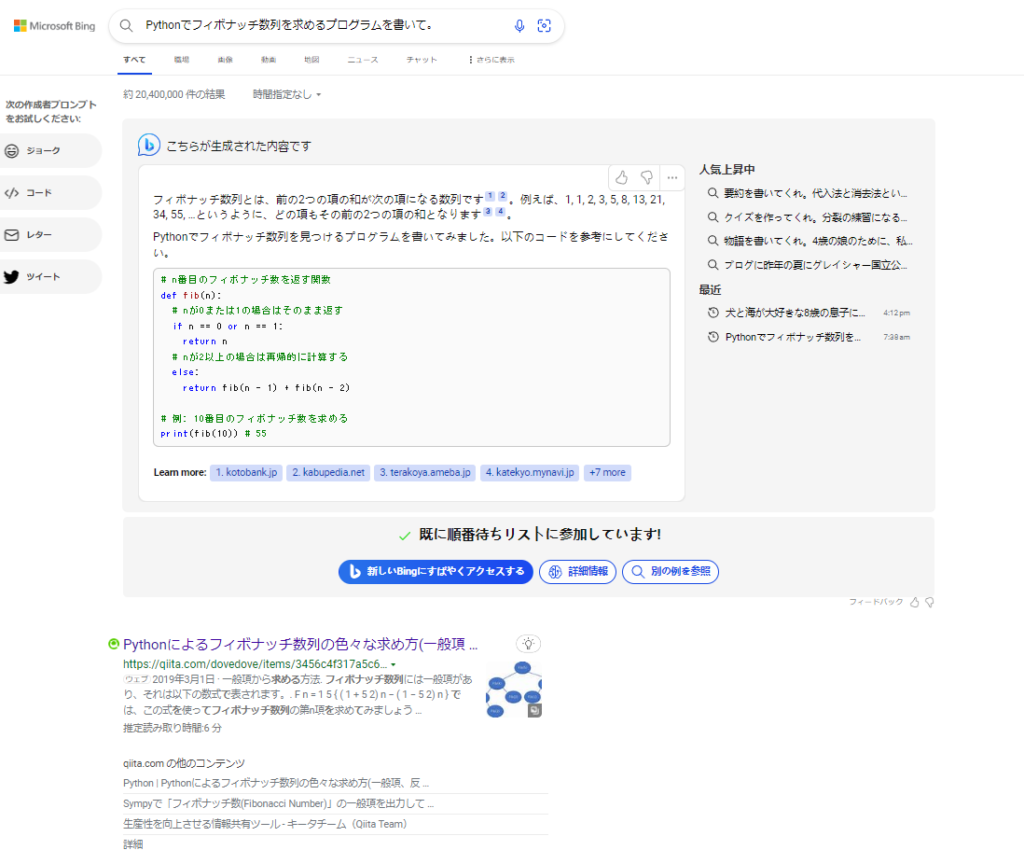Click the heading qiita.com の他のコンテンツ
The image size is (1024, 864).
(x=184, y=763)
